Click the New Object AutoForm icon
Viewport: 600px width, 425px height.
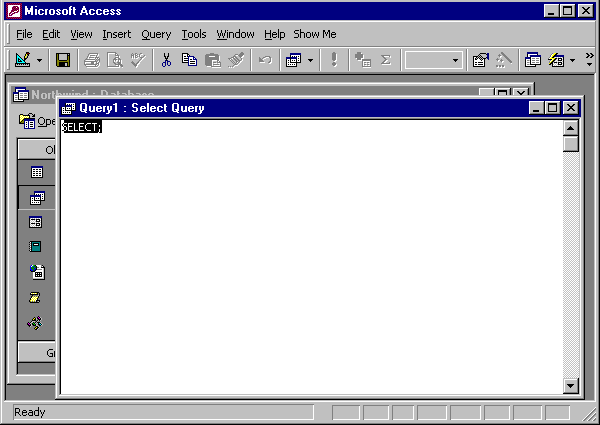click(x=556, y=60)
